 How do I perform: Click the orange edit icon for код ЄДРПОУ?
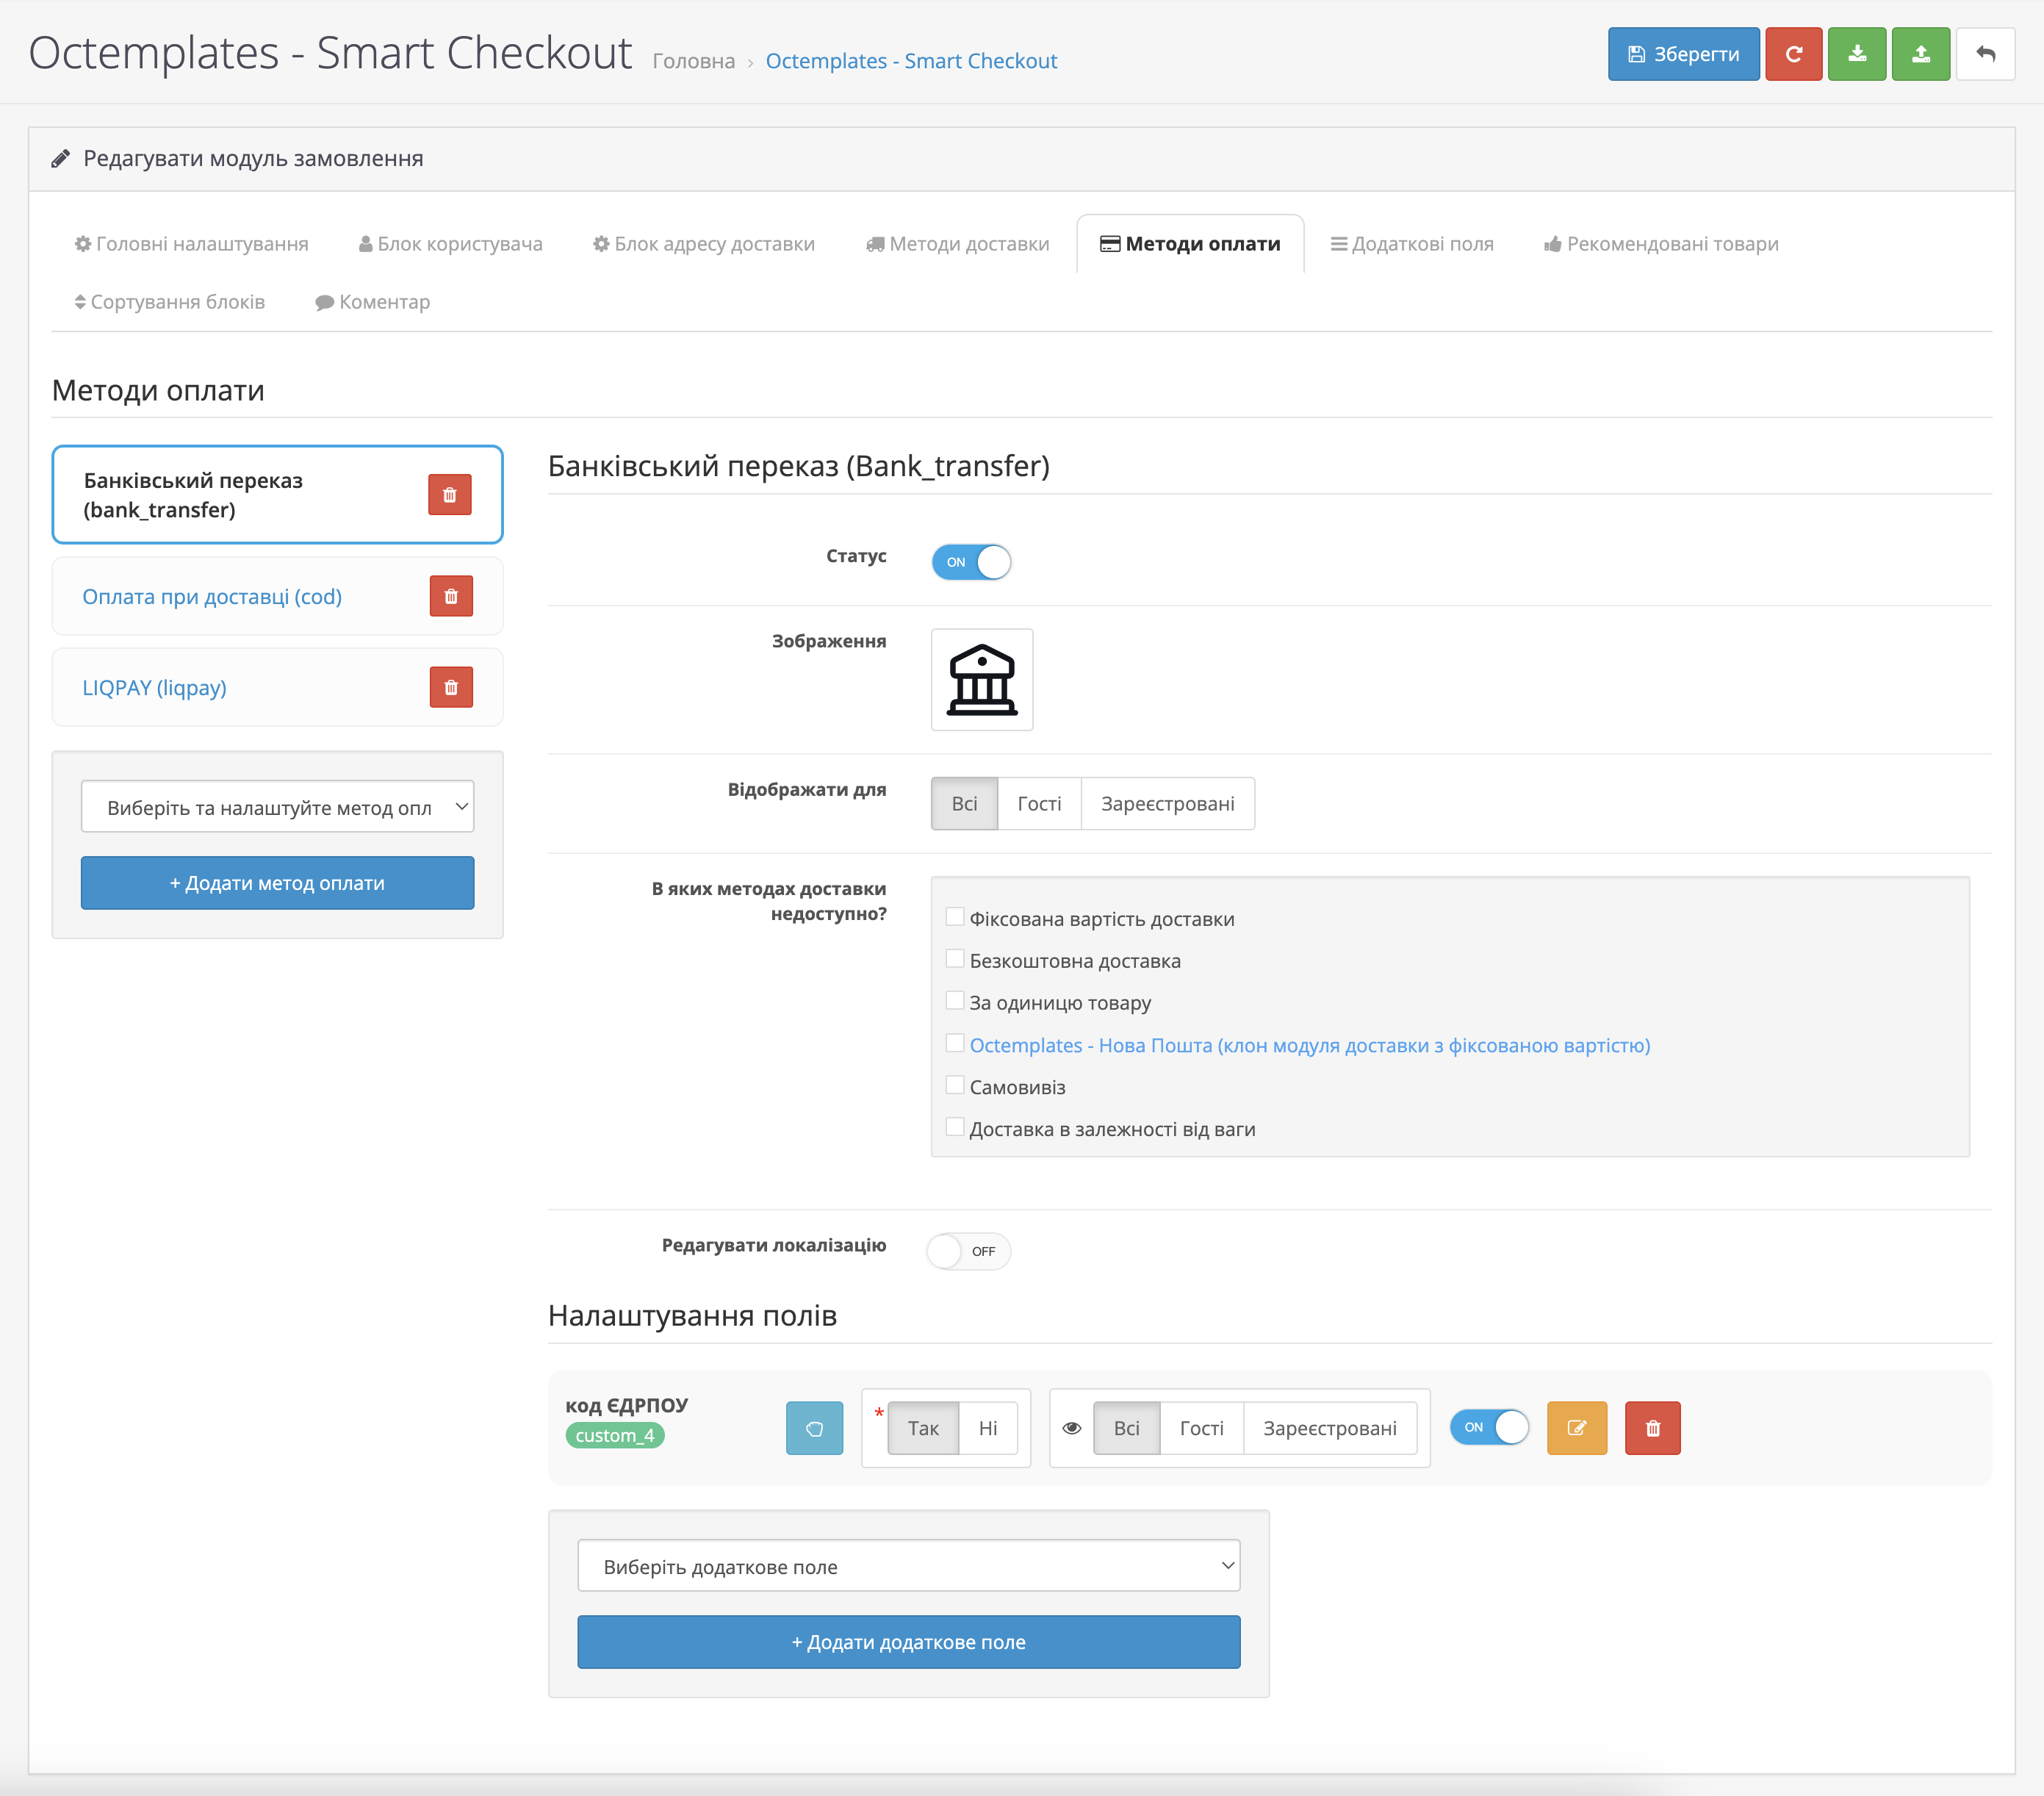tap(1576, 1428)
